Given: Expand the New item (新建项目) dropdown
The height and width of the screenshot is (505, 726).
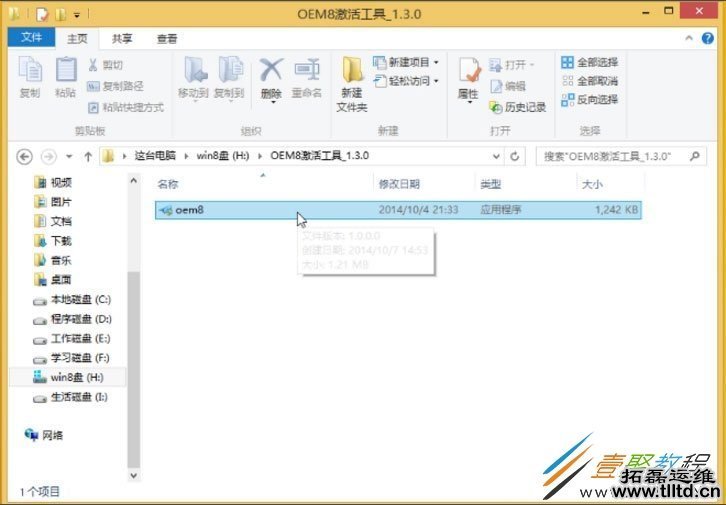Looking at the screenshot, I should [437, 62].
